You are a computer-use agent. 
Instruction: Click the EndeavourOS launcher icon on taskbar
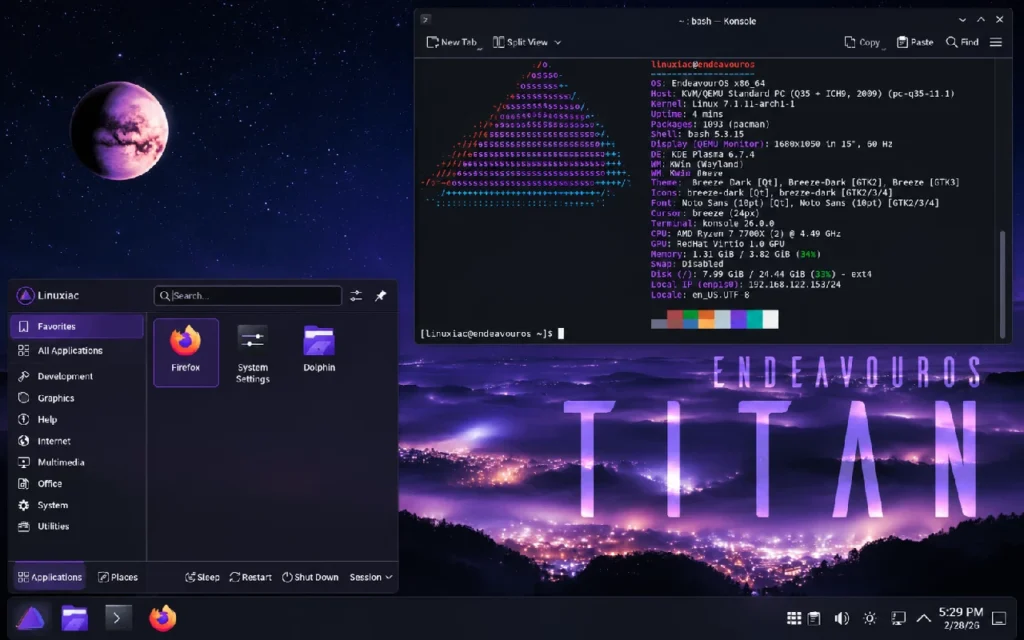coord(31,618)
